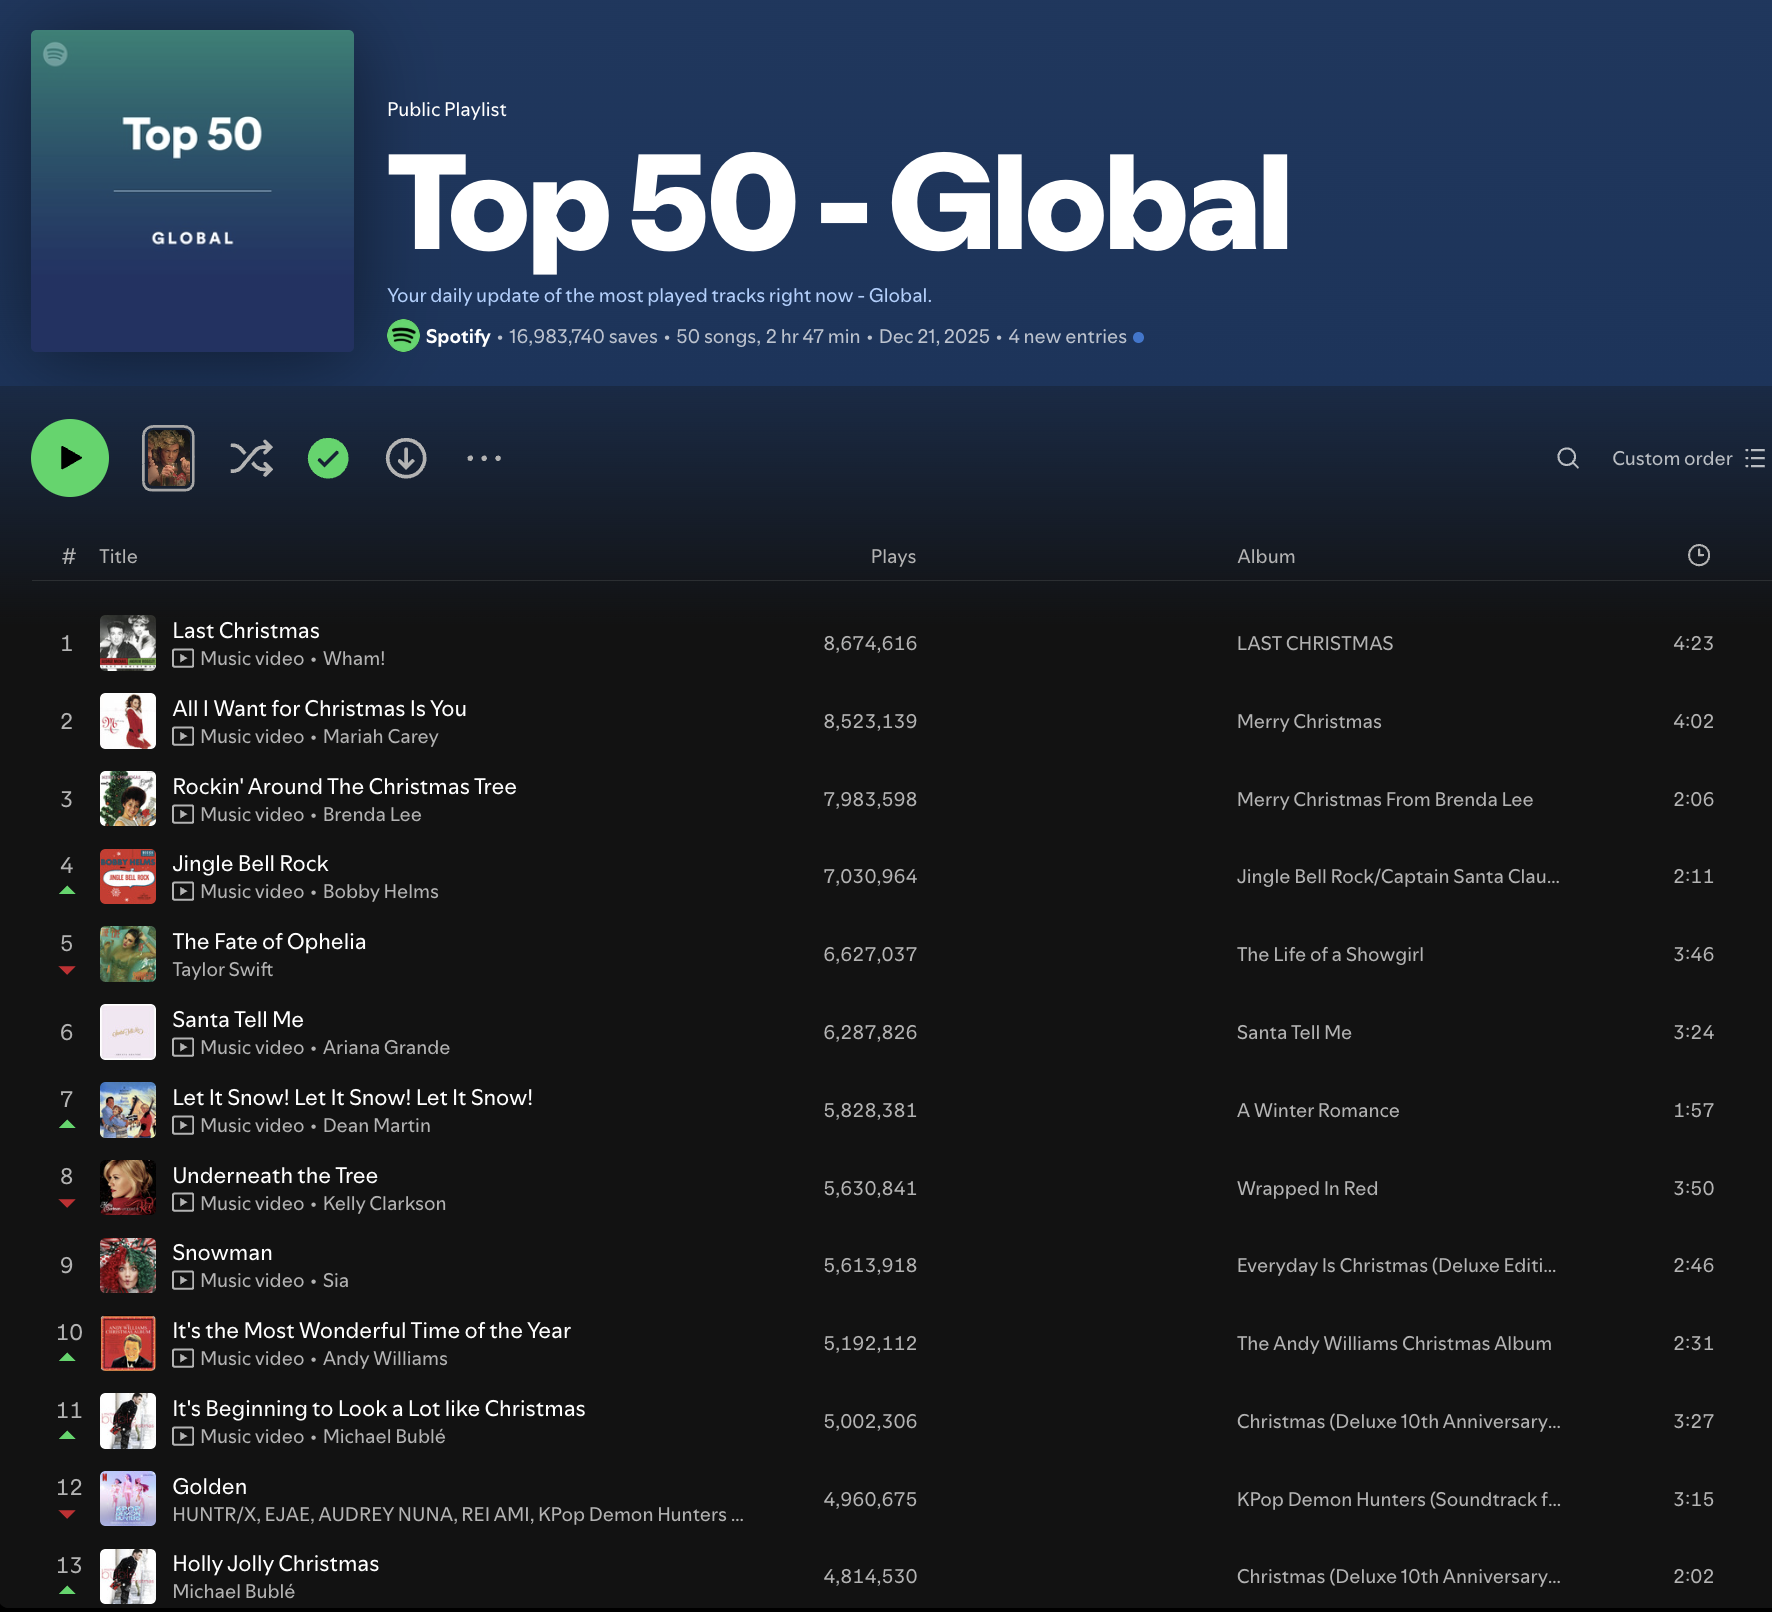1772x1612 pixels.
Task: Sort by the Plays column header
Action: (x=893, y=556)
